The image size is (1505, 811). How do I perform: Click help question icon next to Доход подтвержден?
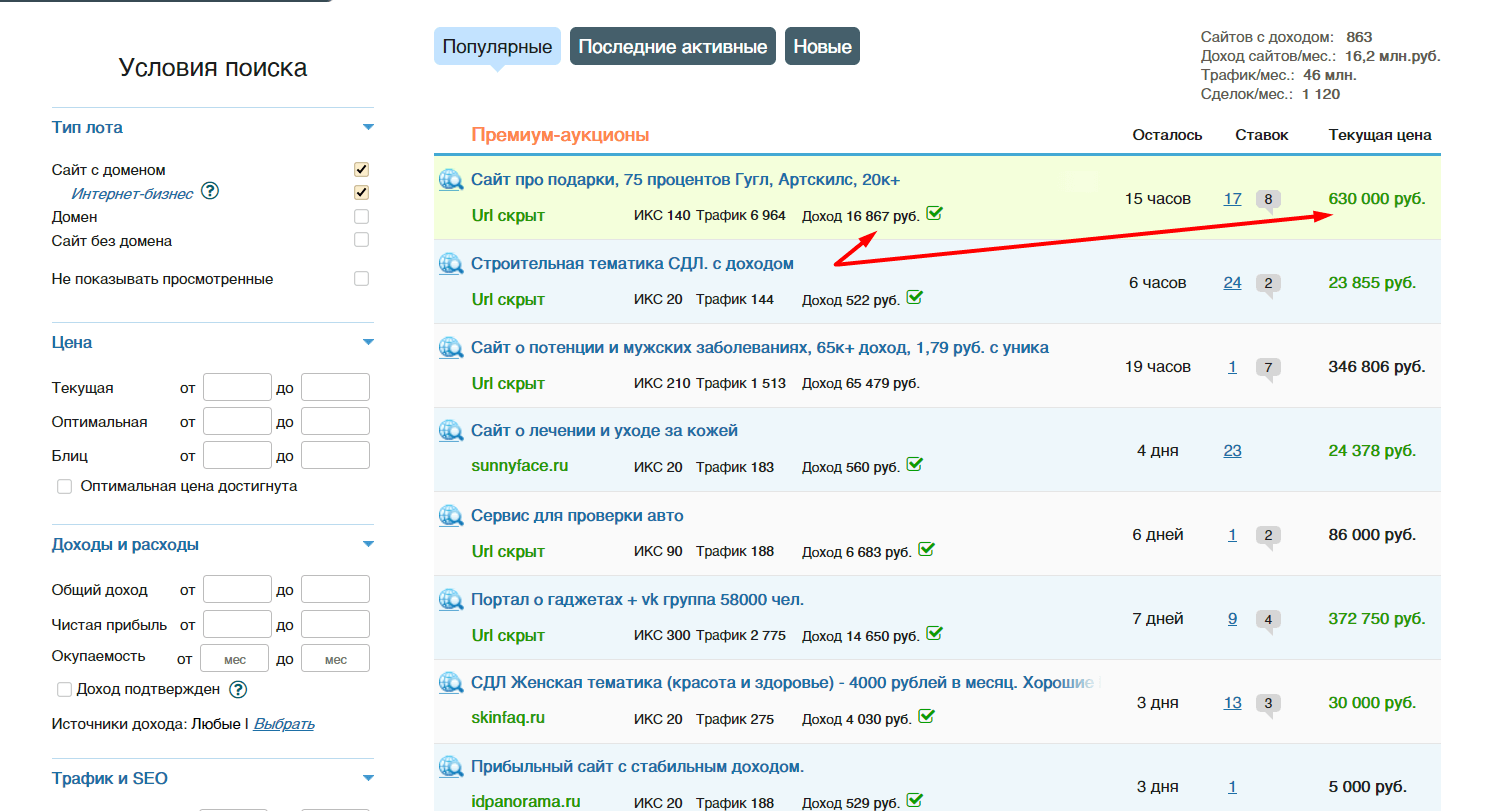(238, 689)
